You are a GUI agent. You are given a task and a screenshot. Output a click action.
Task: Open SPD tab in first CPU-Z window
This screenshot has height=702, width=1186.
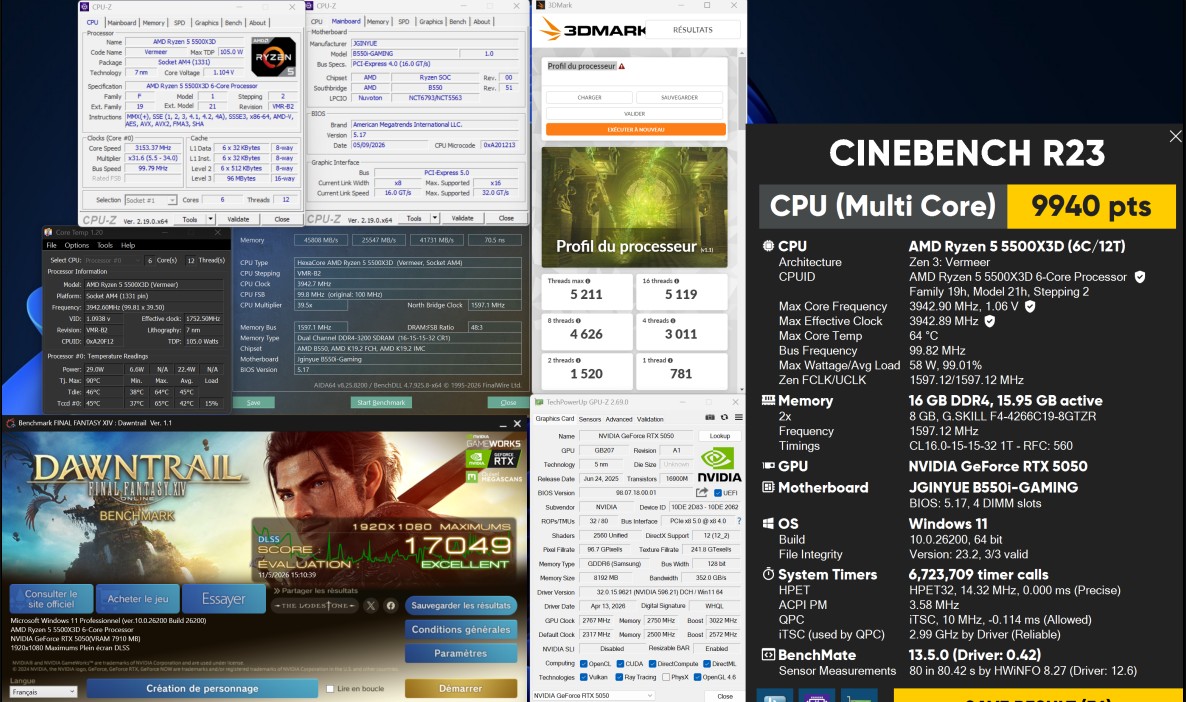(179, 23)
